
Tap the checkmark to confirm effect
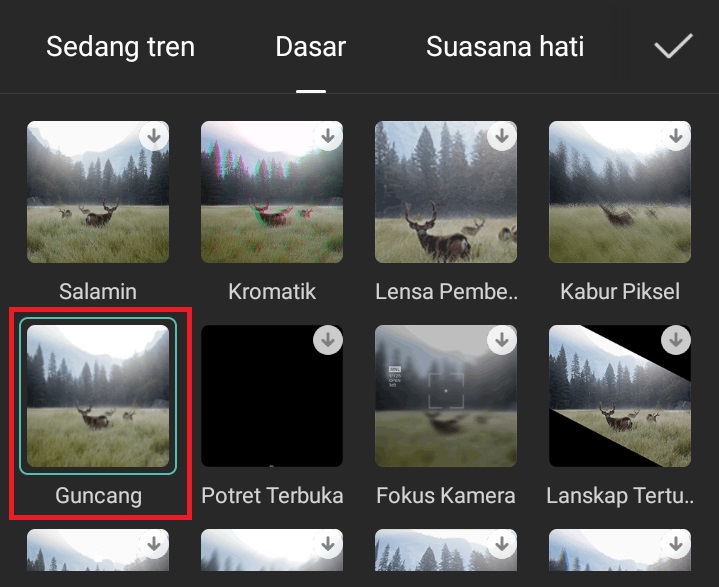(x=673, y=46)
